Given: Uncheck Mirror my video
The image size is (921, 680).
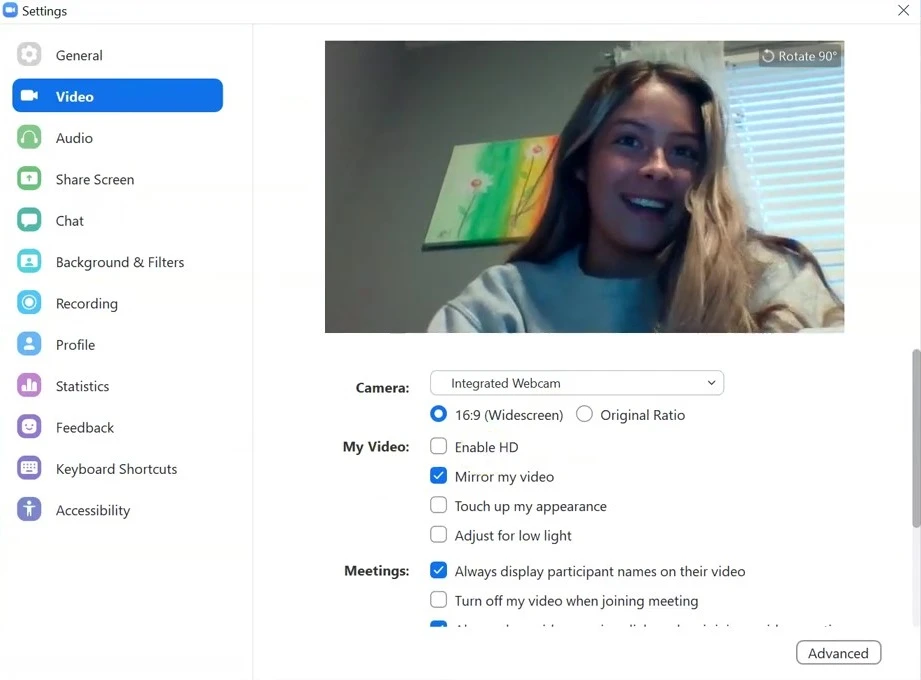Looking at the screenshot, I should tap(438, 476).
